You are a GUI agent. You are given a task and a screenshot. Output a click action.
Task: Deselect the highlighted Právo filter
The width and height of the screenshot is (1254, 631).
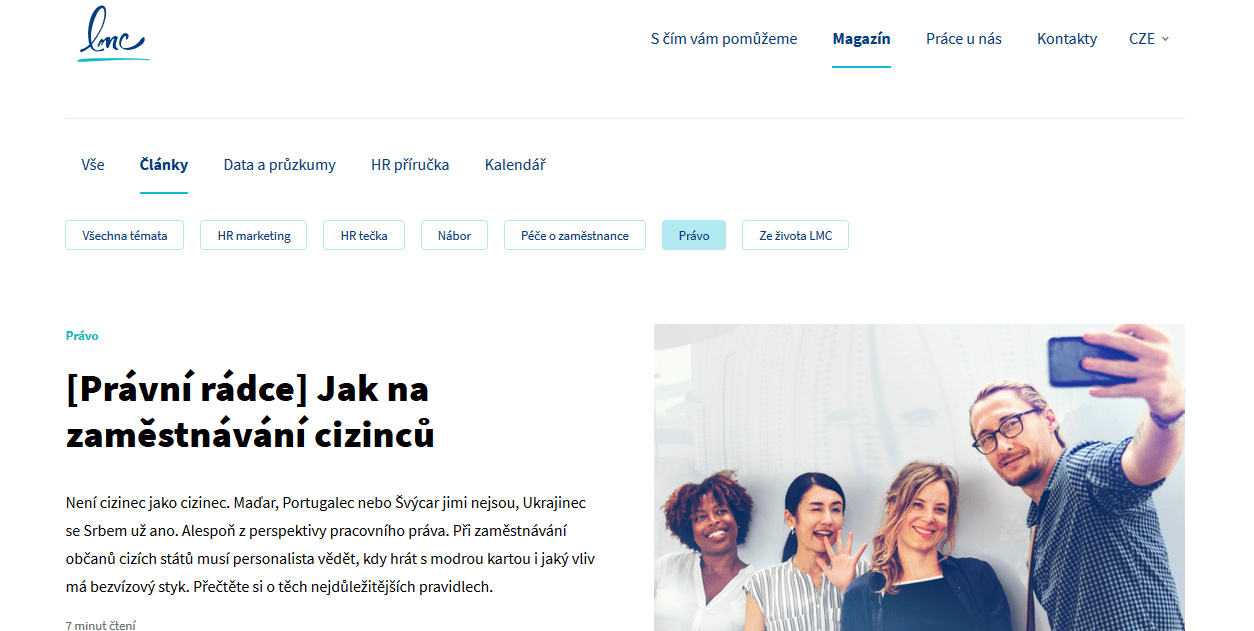[694, 235]
